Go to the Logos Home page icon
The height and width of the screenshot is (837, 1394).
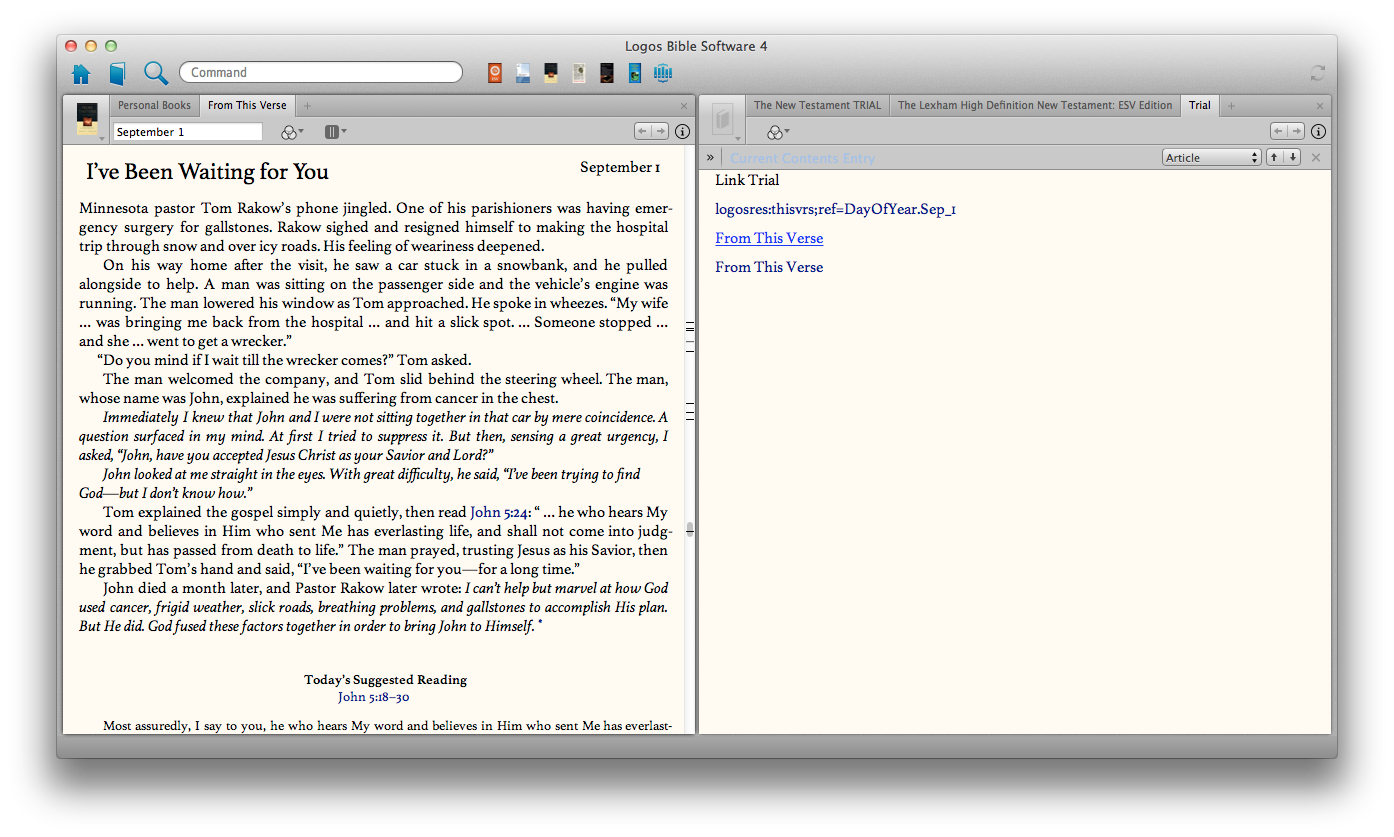pyautogui.click(x=81, y=73)
